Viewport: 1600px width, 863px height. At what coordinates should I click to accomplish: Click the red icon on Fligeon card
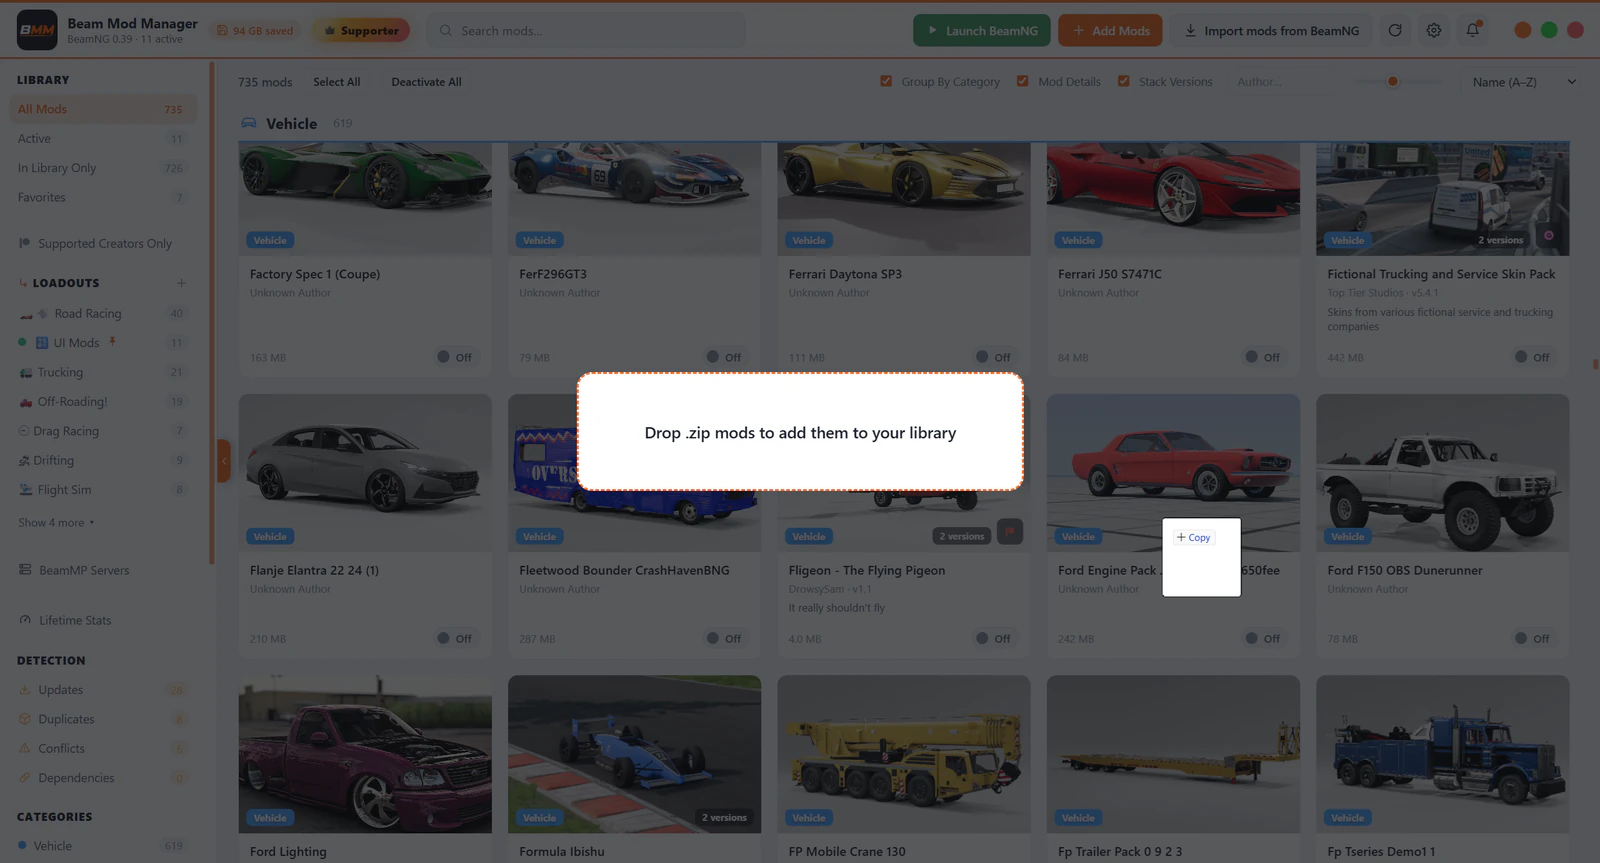[1010, 532]
